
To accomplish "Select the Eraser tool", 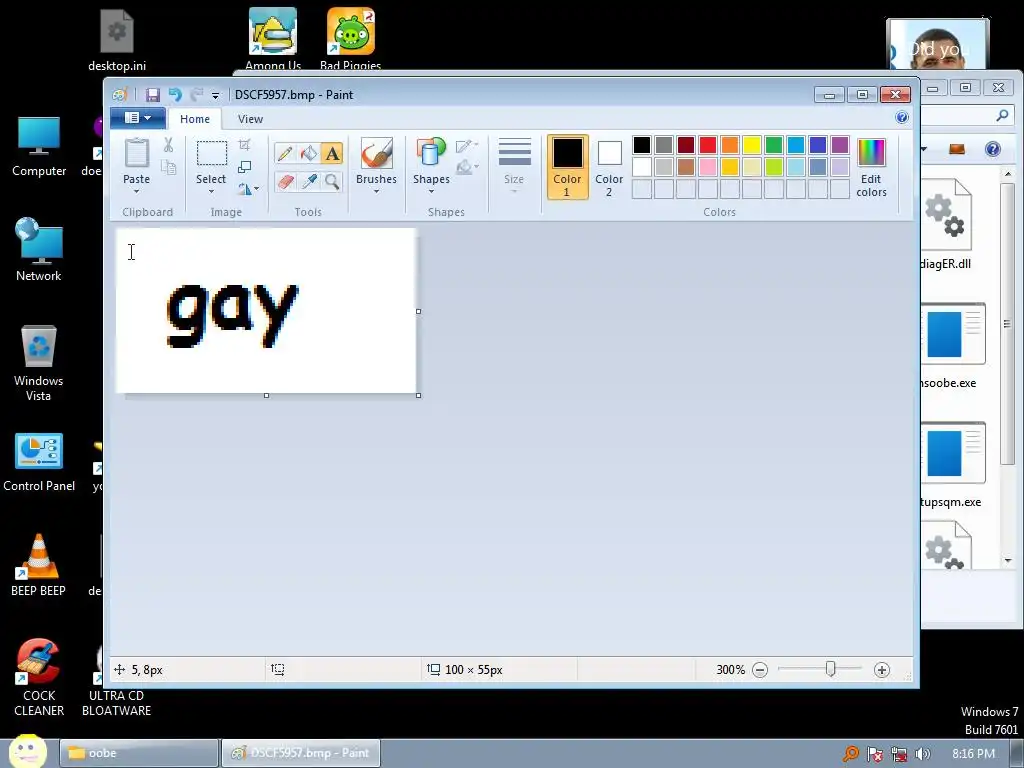I will 285,182.
